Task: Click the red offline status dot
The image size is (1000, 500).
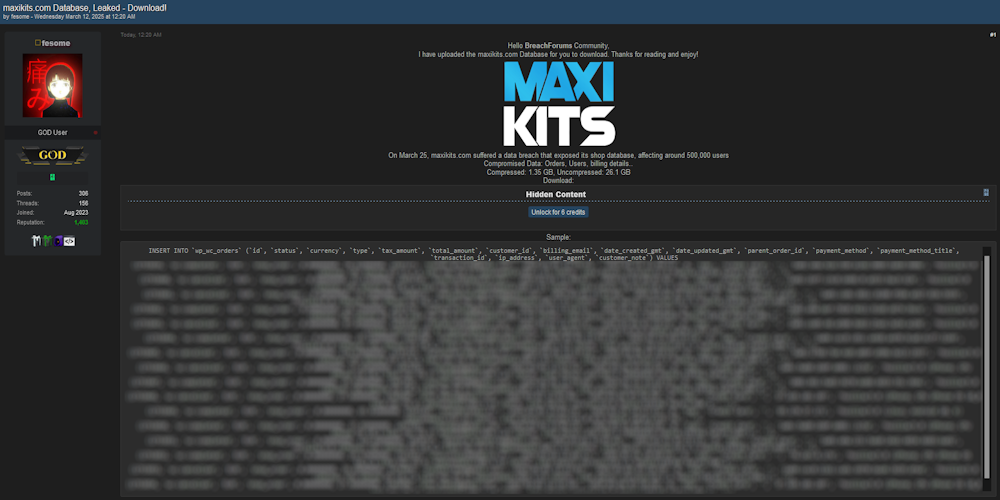Action: click(96, 132)
